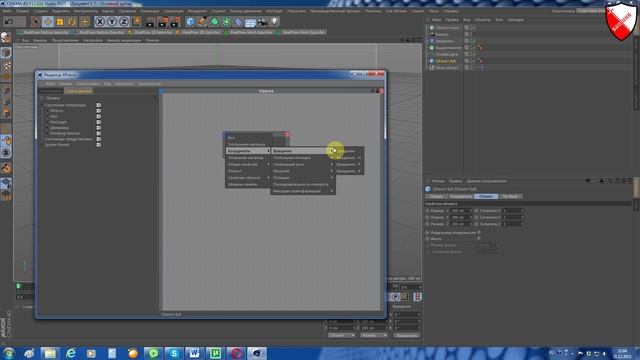Click RealFlow Particle Exporter button

pyautogui.click(x=100, y=32)
